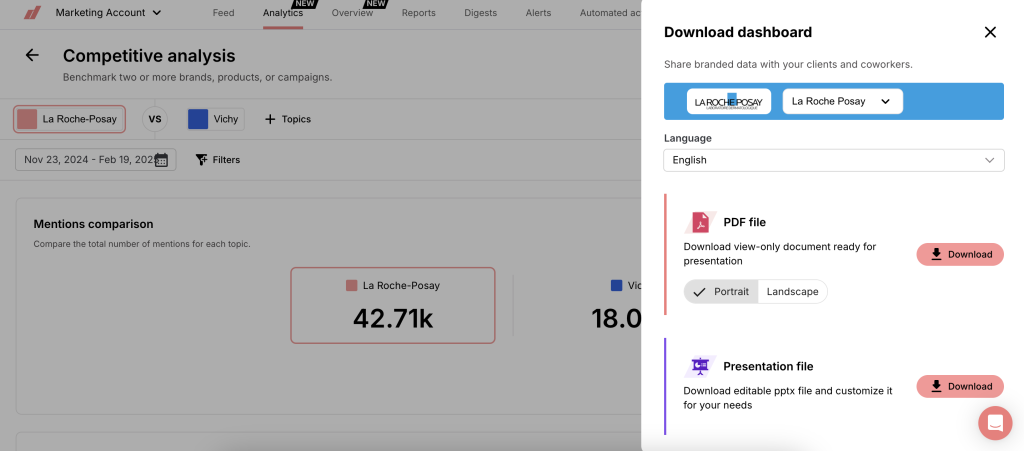The height and width of the screenshot is (451, 1024).
Task: Select the Vichy topic chip
Action: click(216, 119)
